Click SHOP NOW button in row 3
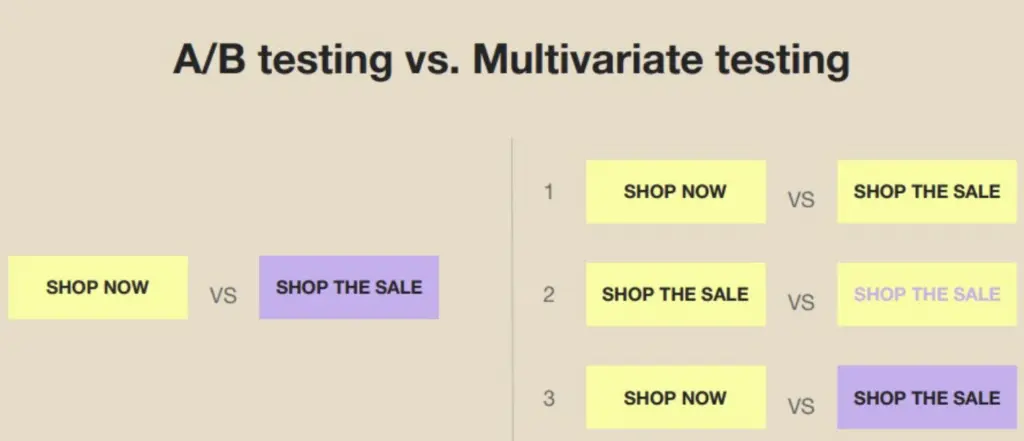Screen dimensions: 1024x441 (675, 398)
